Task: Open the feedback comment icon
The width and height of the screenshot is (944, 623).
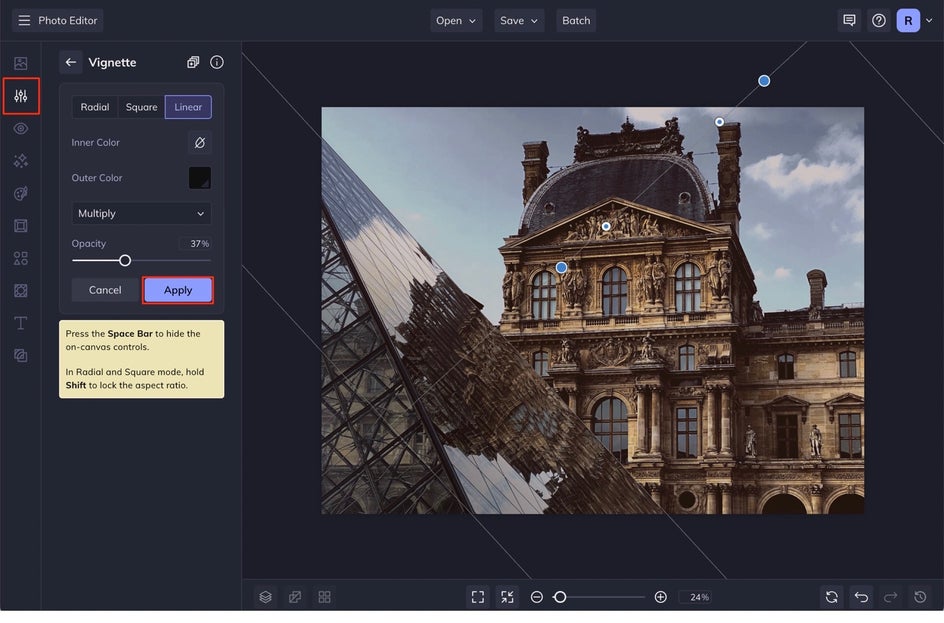Action: coord(849,20)
